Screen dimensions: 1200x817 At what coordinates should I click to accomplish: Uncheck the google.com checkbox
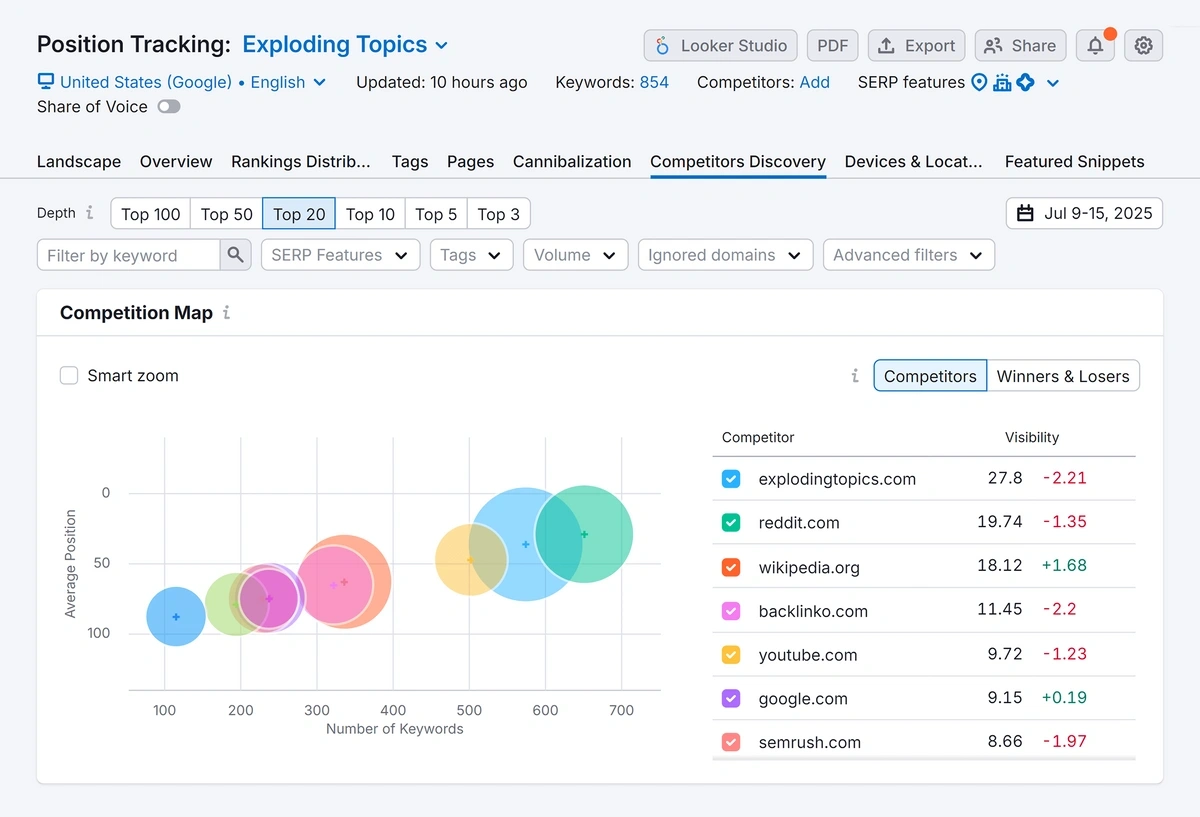[731, 699]
